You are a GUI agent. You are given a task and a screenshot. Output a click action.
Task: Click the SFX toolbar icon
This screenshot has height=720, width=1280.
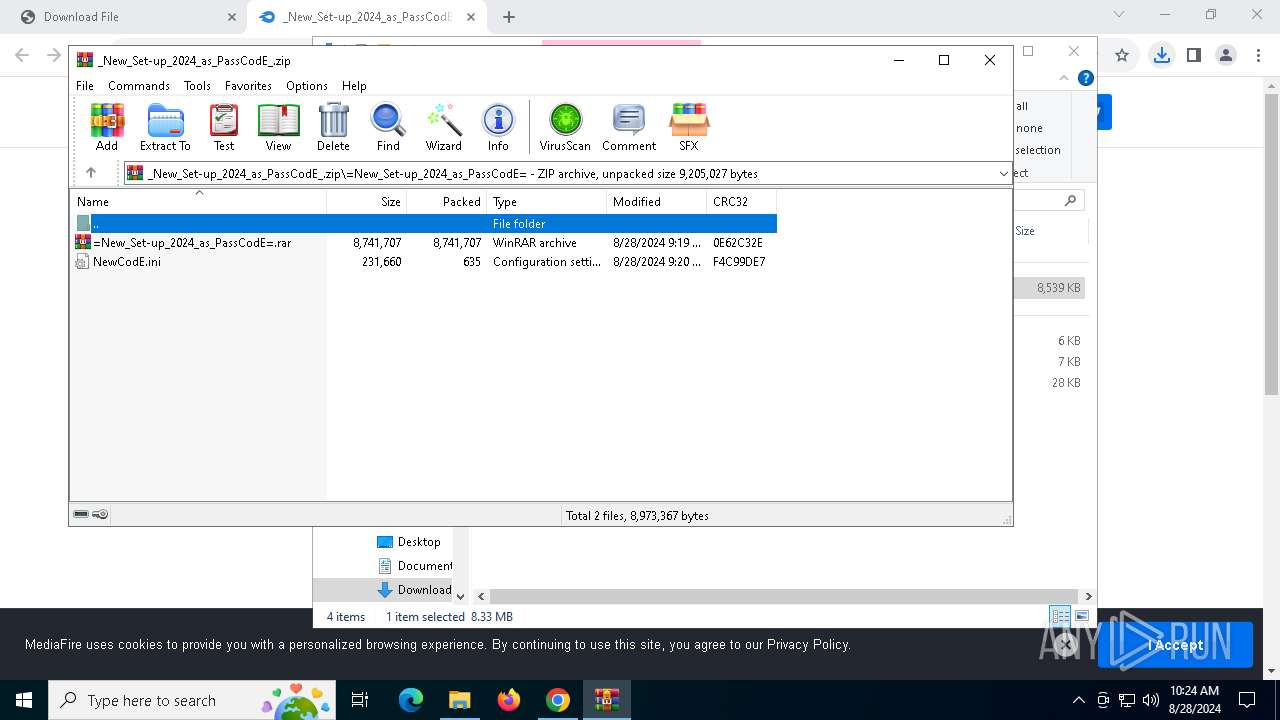point(689,127)
